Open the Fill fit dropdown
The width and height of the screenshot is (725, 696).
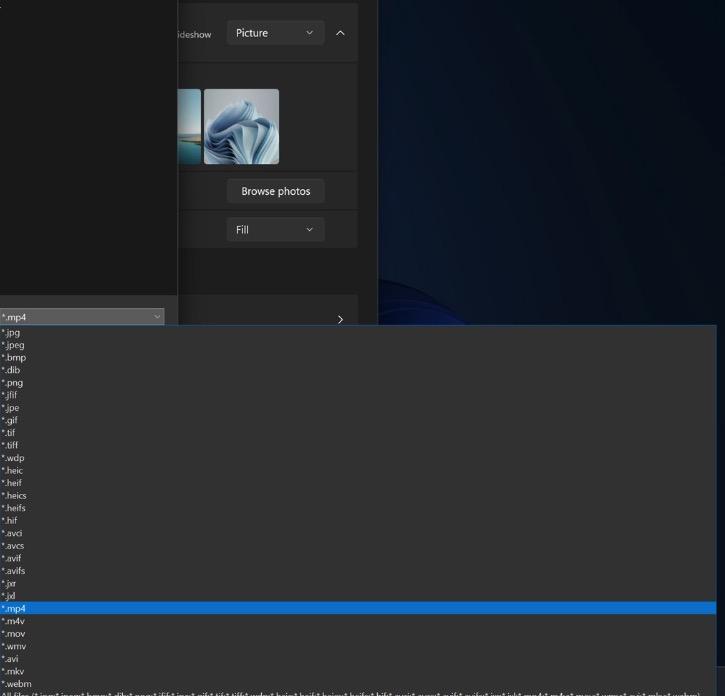tap(274, 230)
